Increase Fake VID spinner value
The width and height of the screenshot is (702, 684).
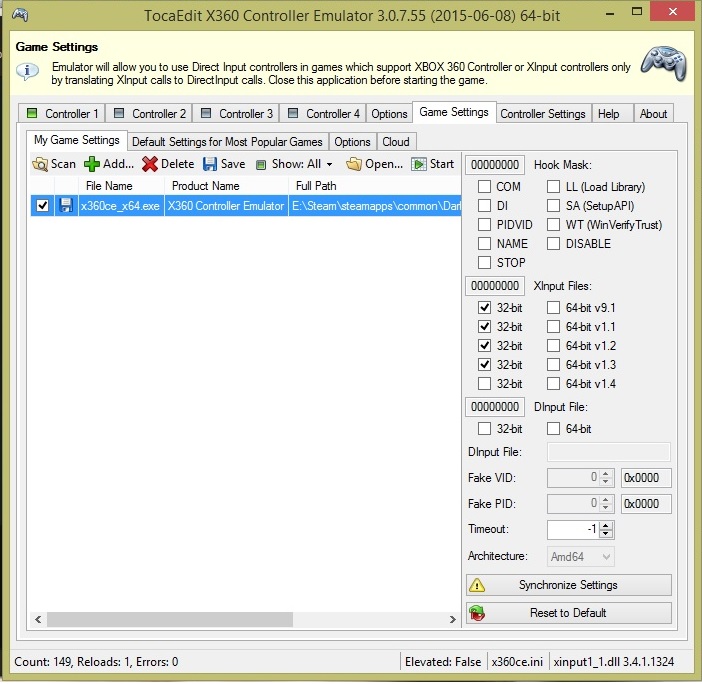click(606, 474)
